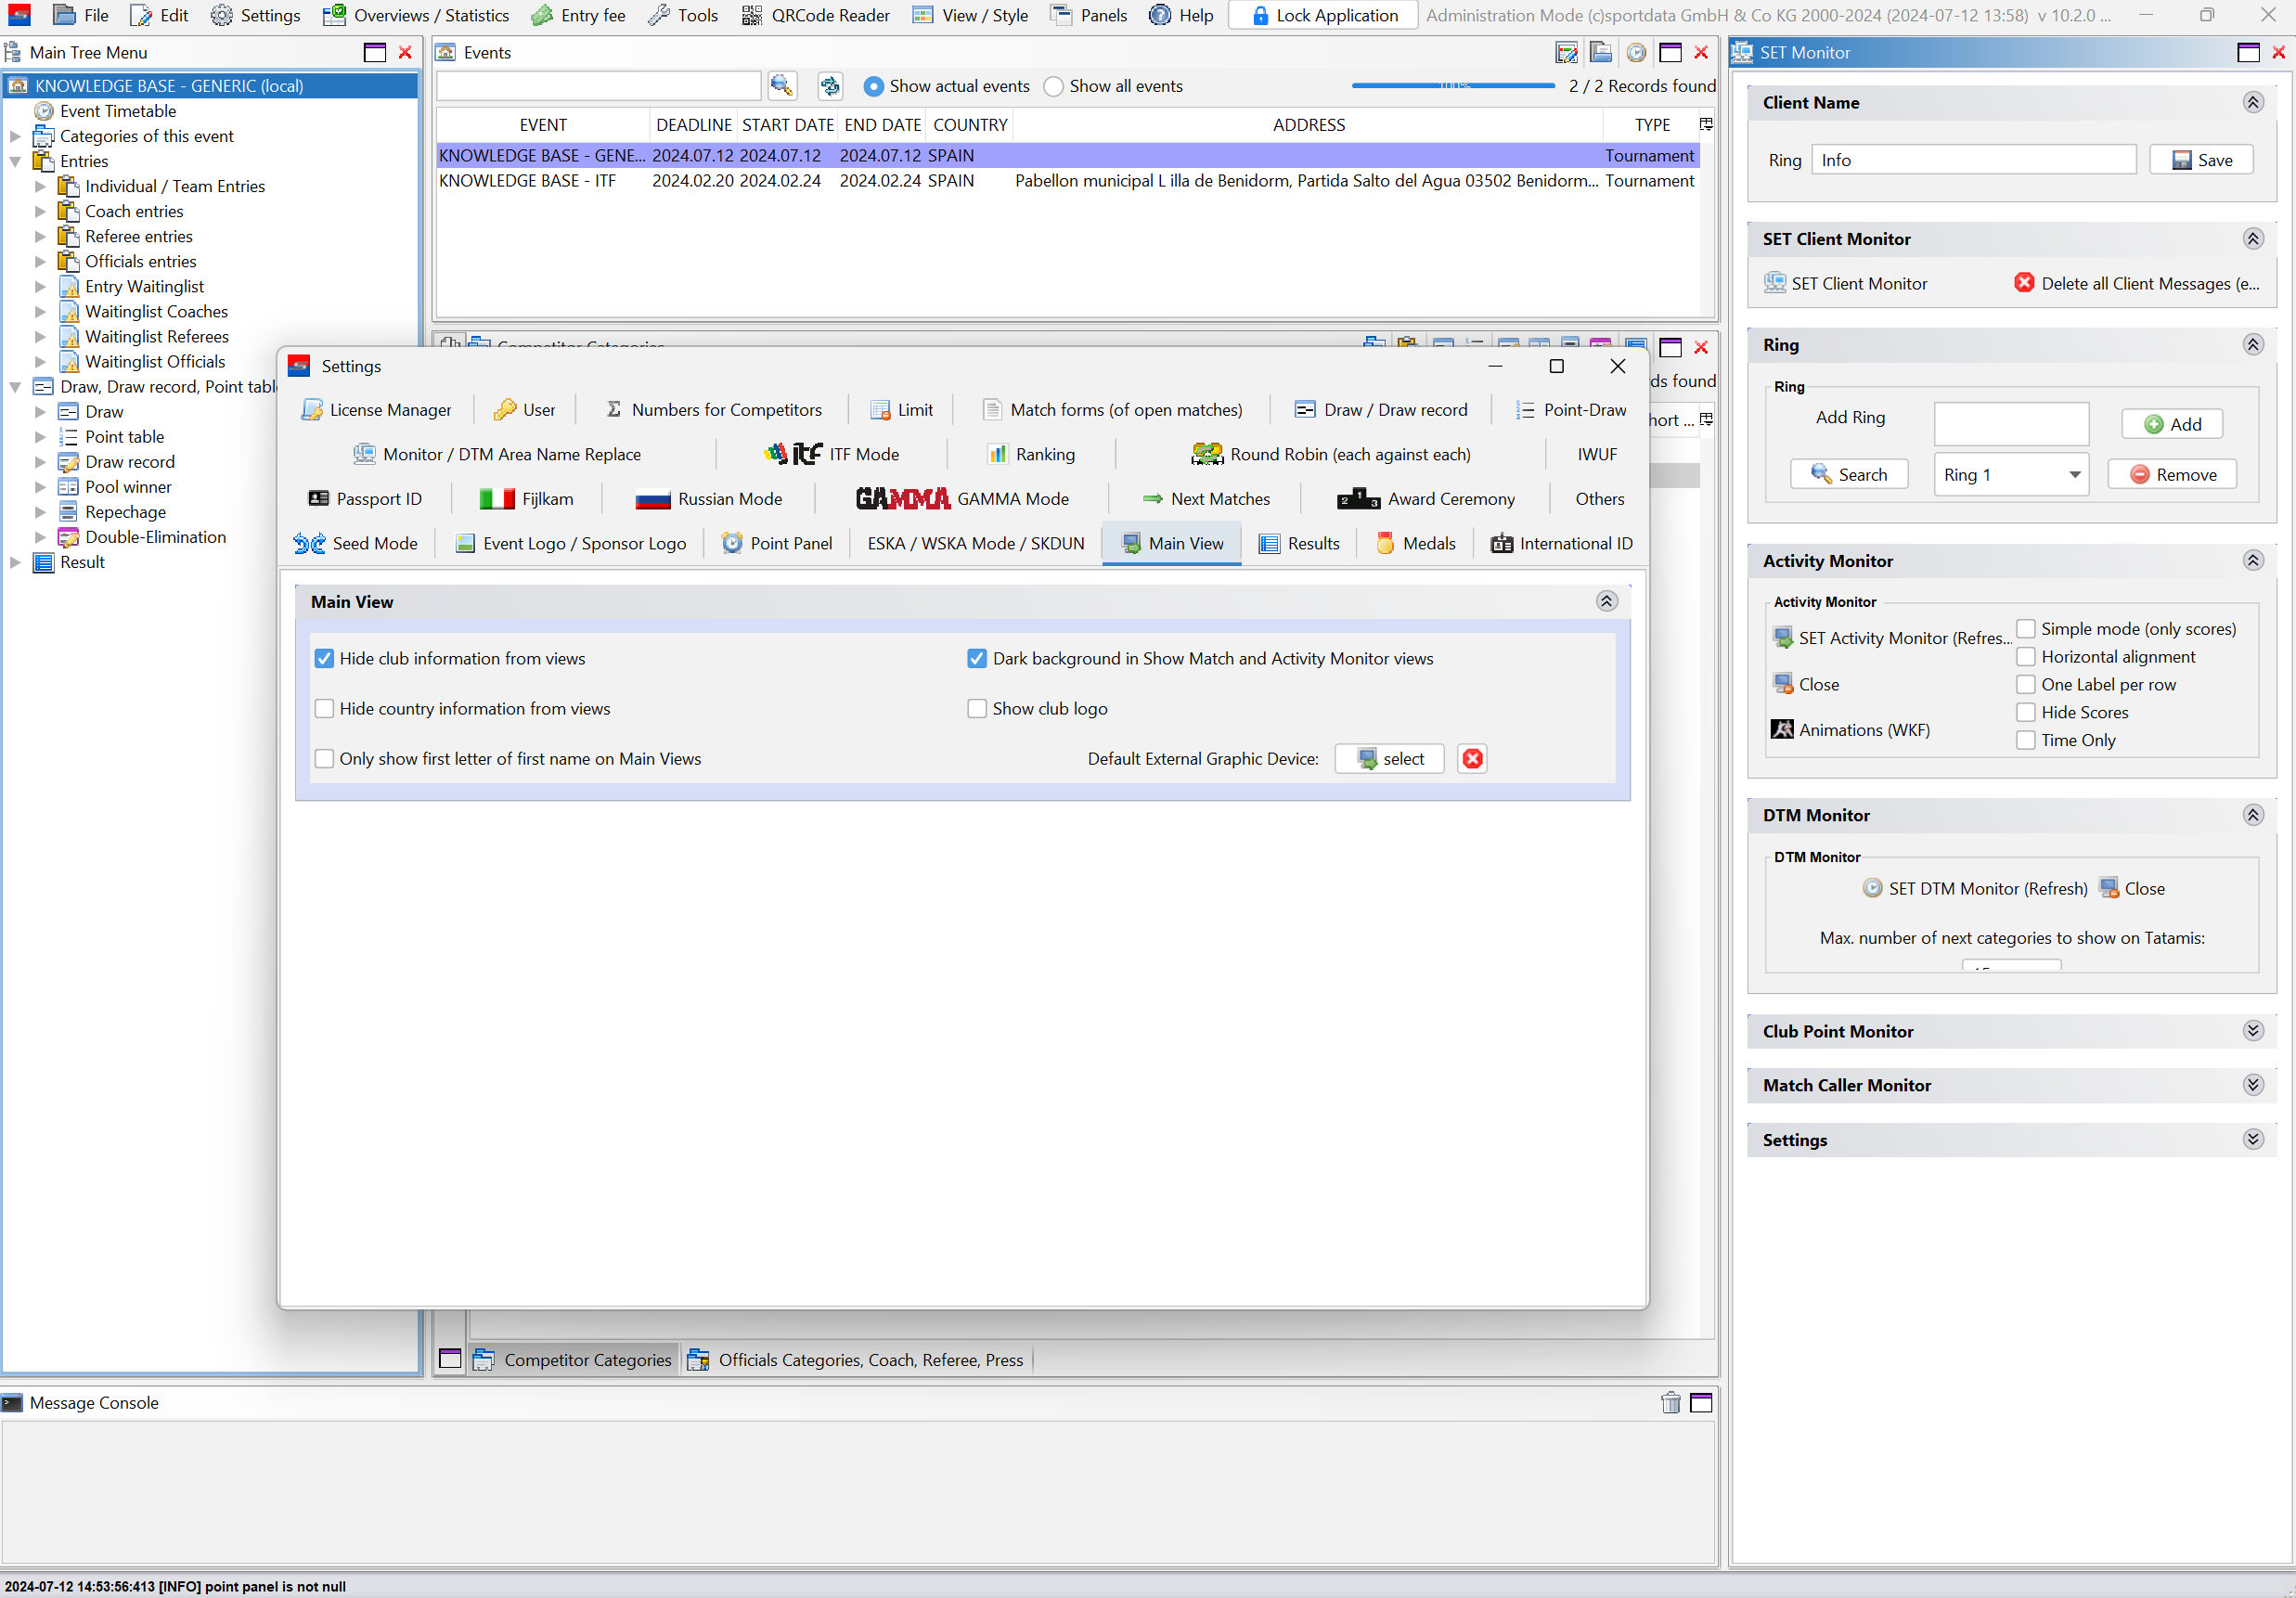Click the refresh icon next to Events search
Viewport: 2296px width, 1598px height.
[830, 86]
